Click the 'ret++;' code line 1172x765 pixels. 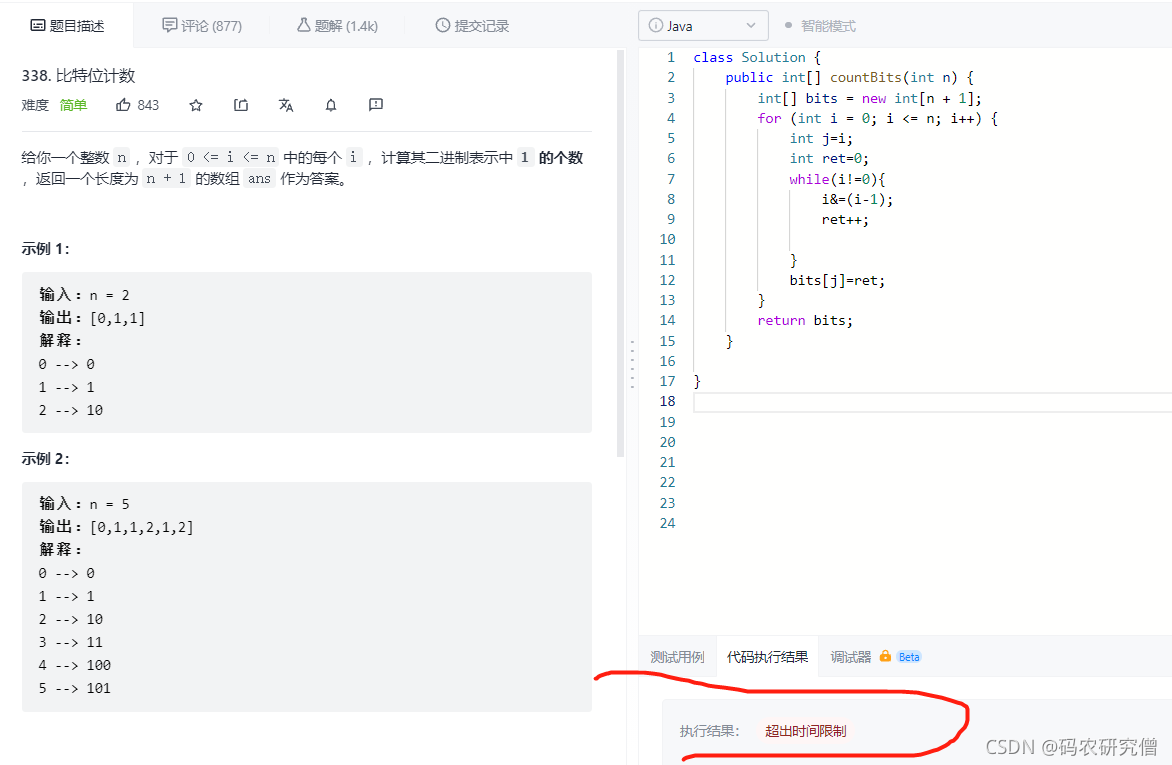tap(845, 219)
